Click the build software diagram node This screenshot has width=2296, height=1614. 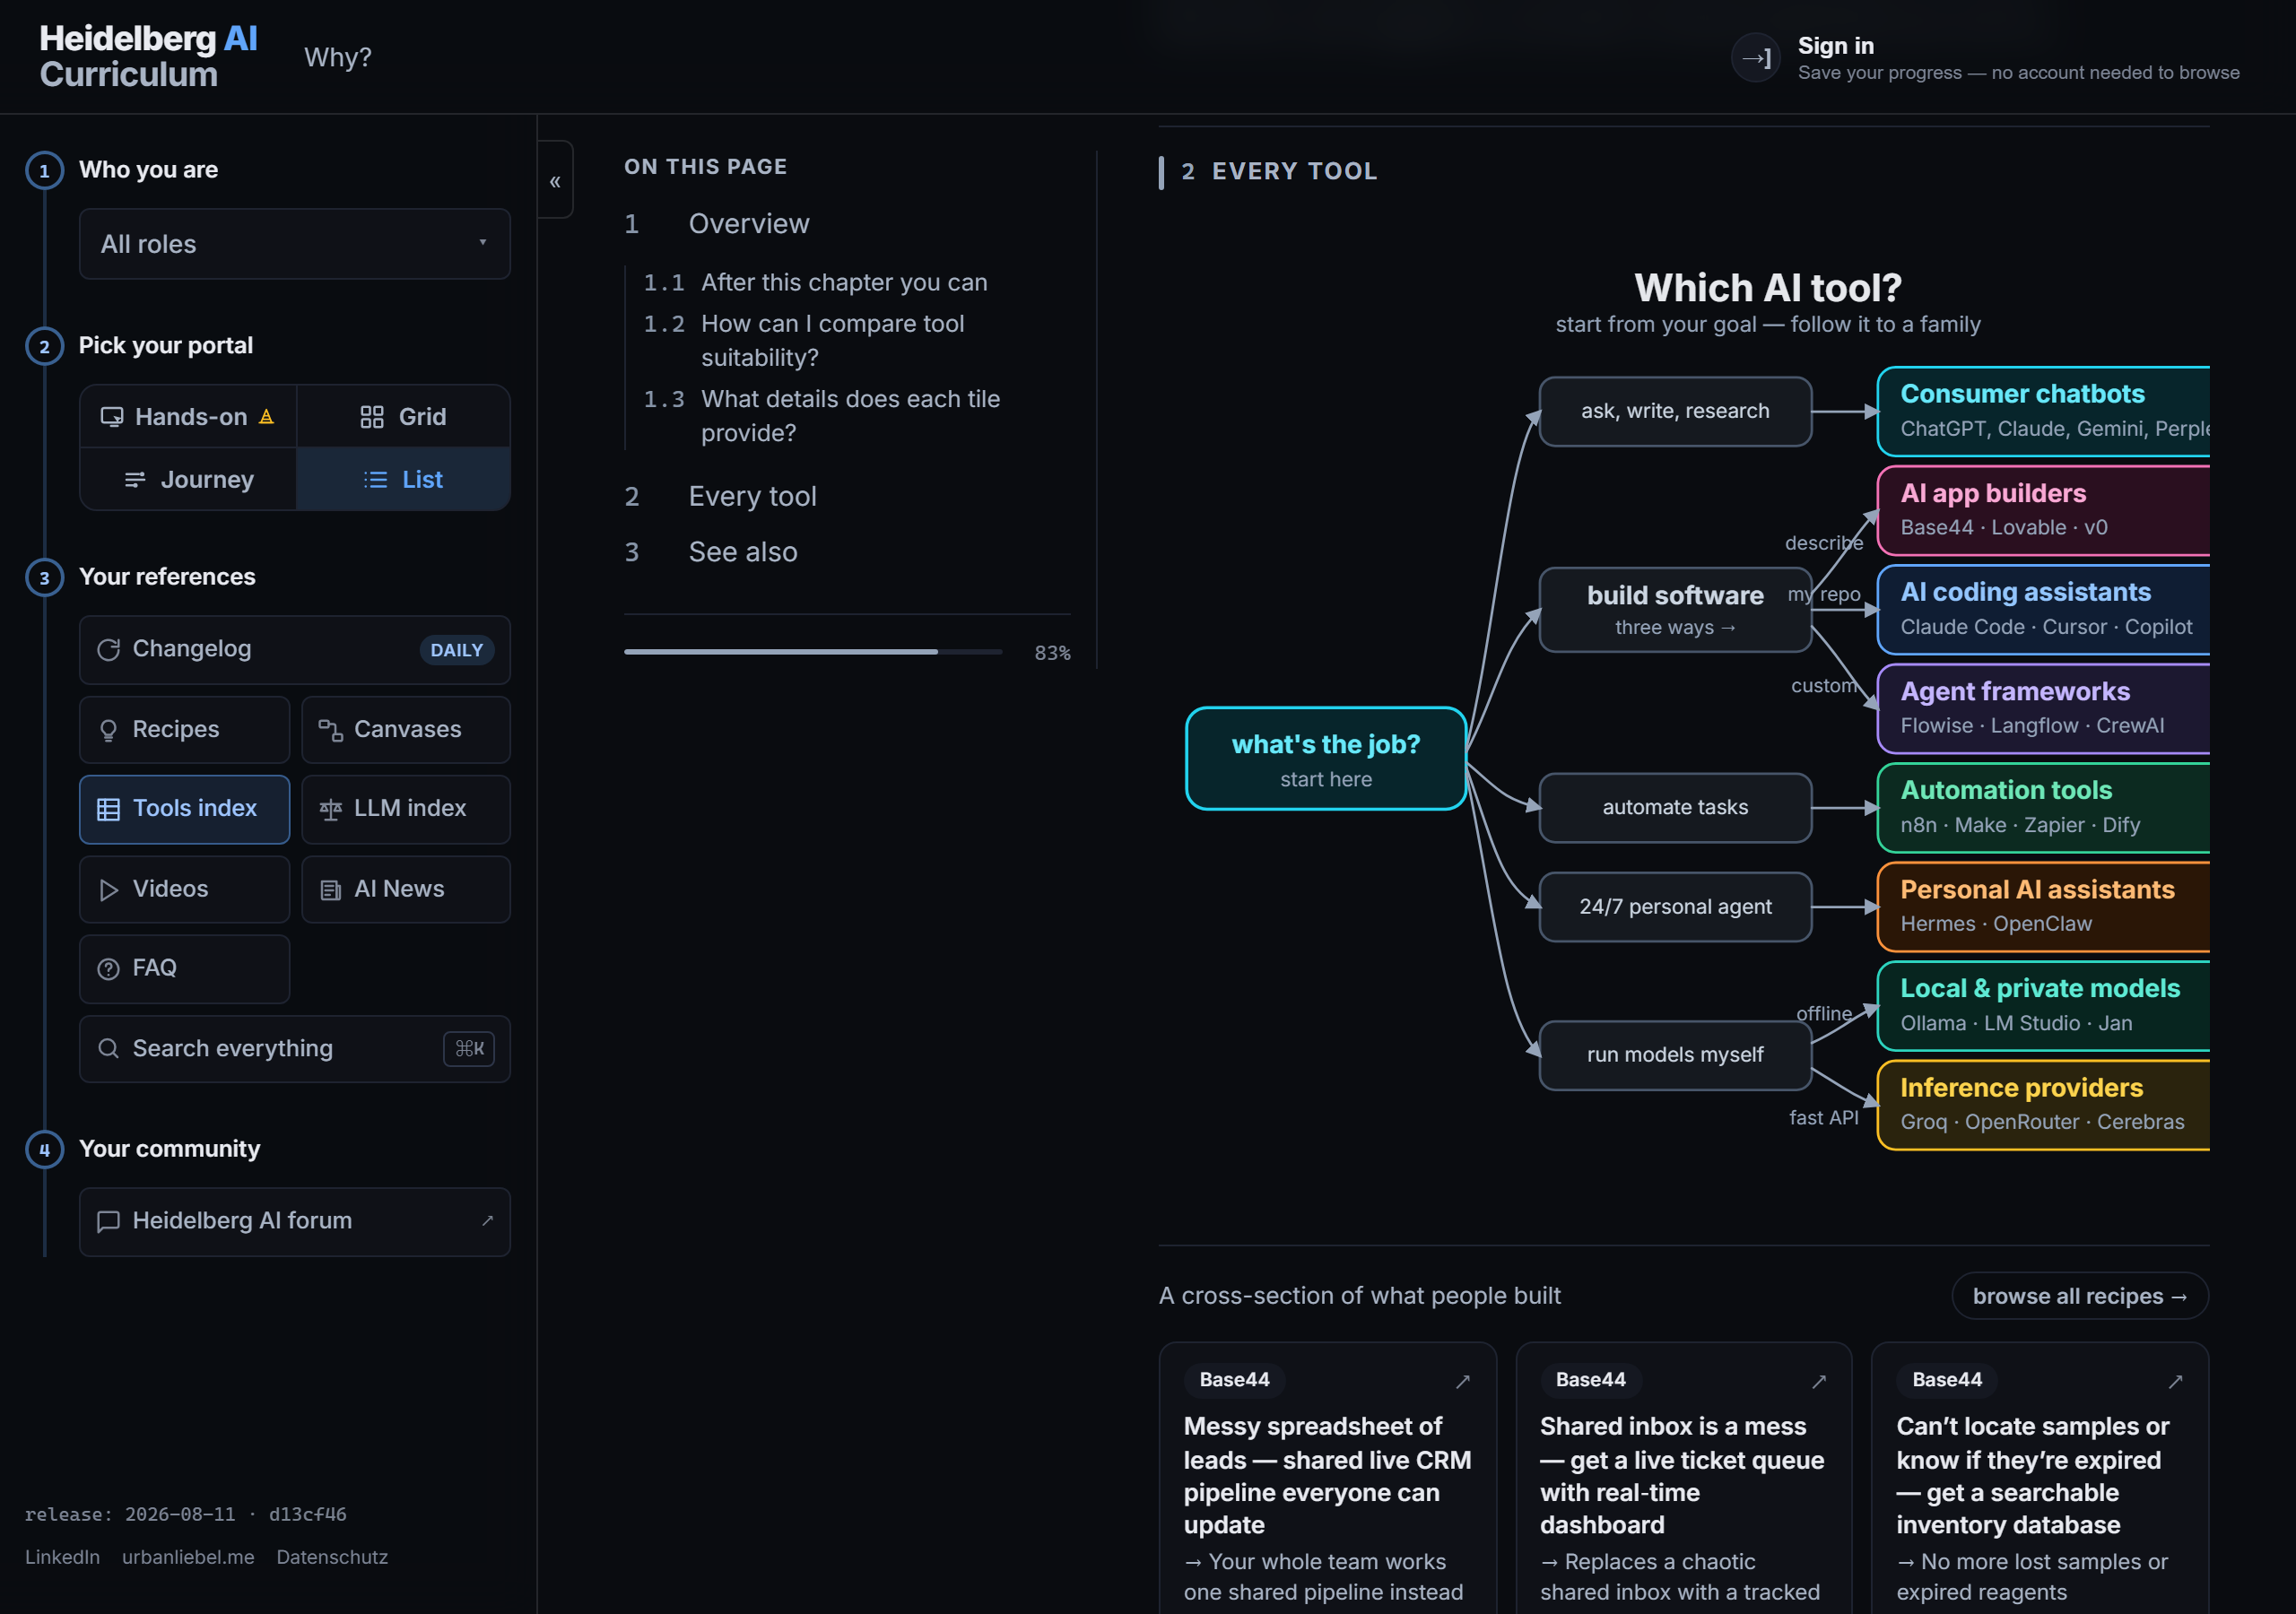pyautogui.click(x=1675, y=610)
